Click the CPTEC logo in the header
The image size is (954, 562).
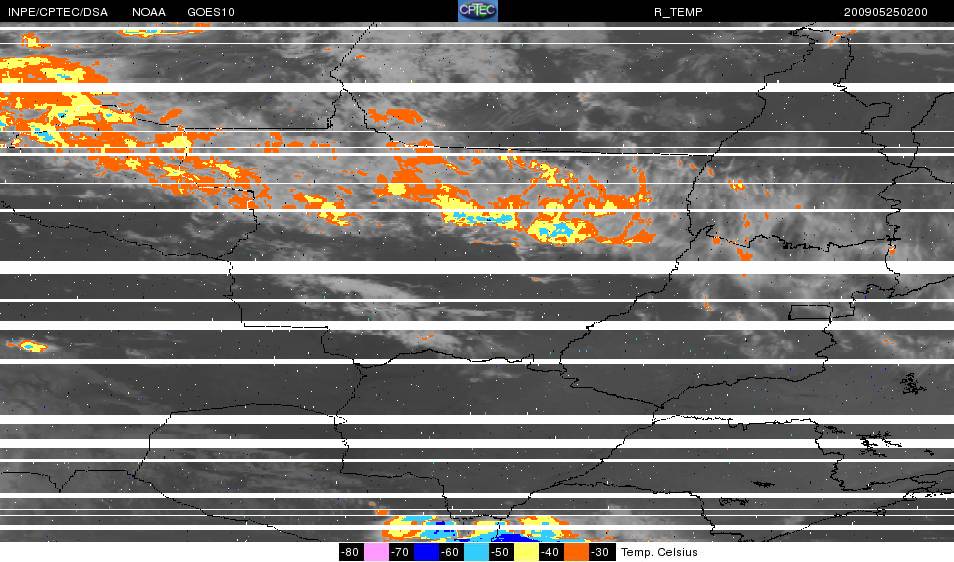tap(478, 11)
